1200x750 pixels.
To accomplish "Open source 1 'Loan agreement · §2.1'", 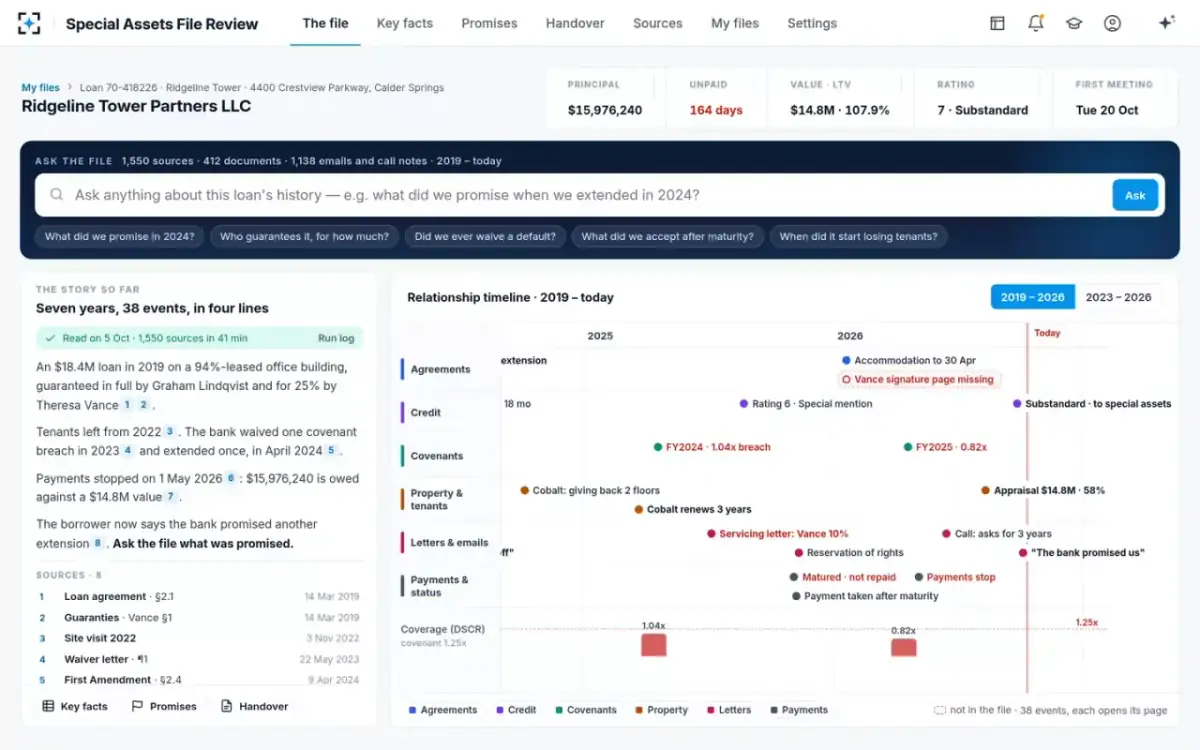I will (x=199, y=597).
